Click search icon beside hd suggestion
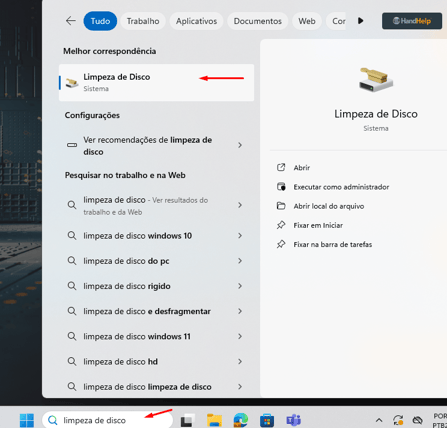Image resolution: width=447 pixels, height=428 pixels. click(72, 362)
